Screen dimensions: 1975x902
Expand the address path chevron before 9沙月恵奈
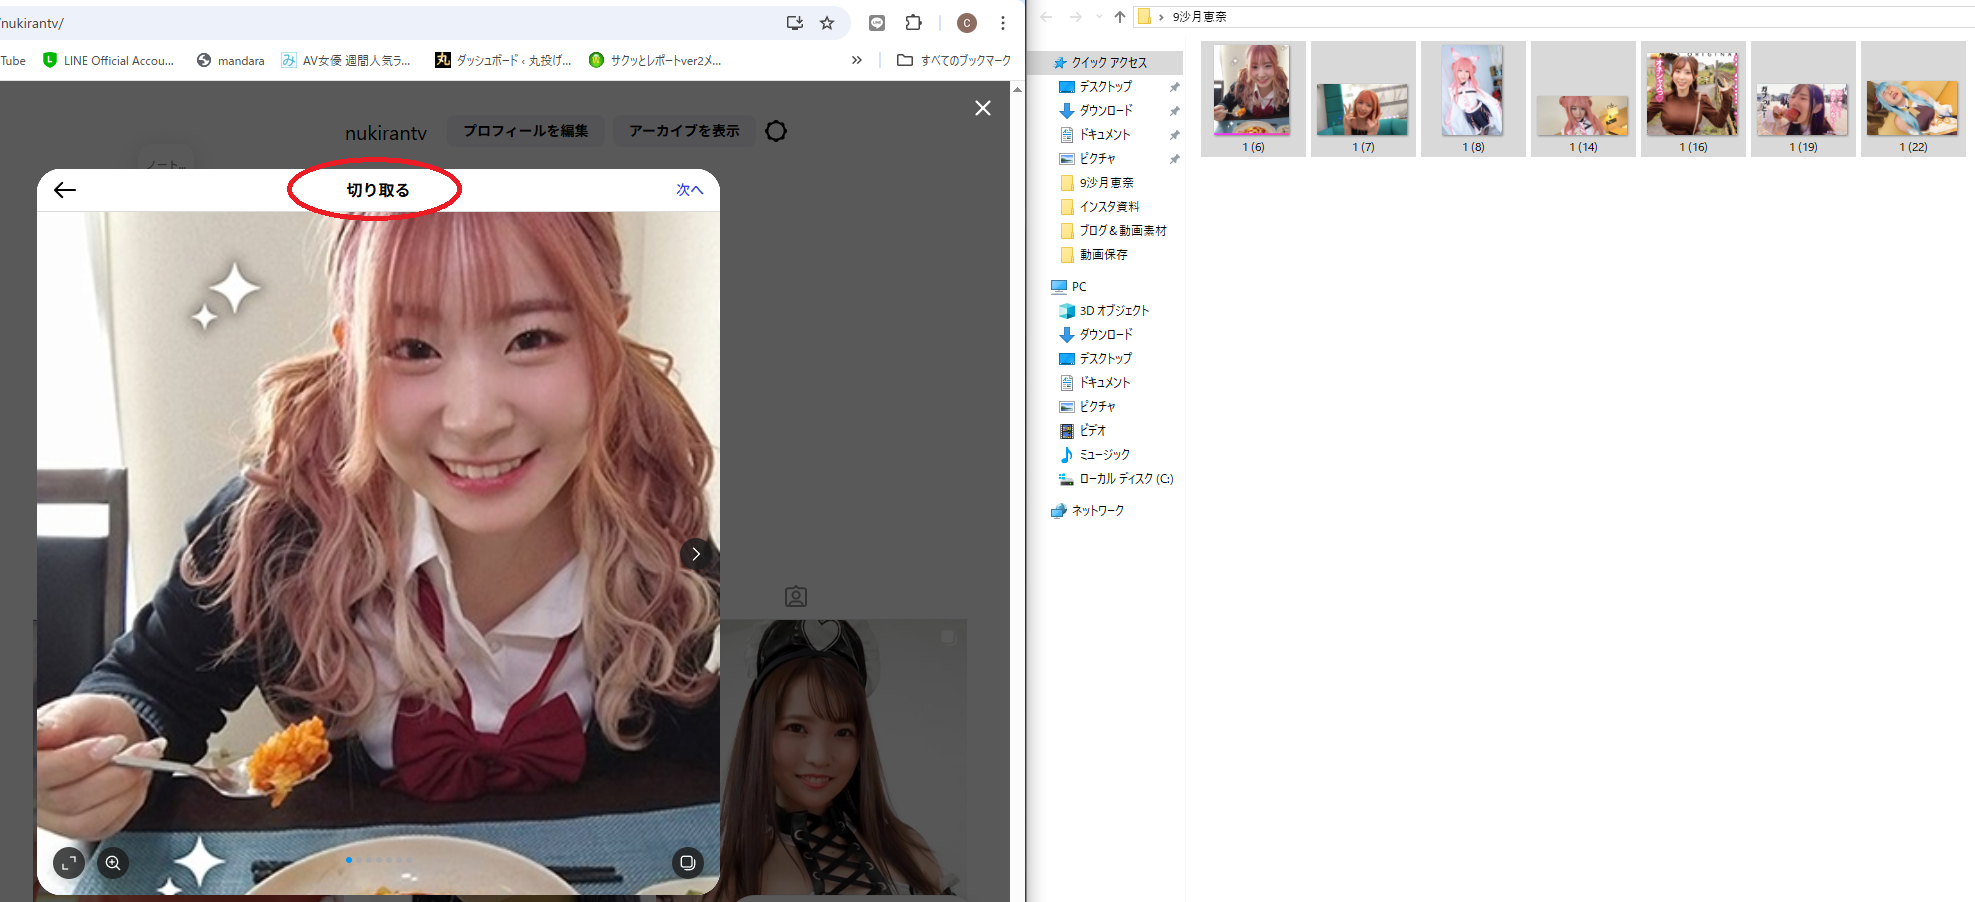[1161, 17]
